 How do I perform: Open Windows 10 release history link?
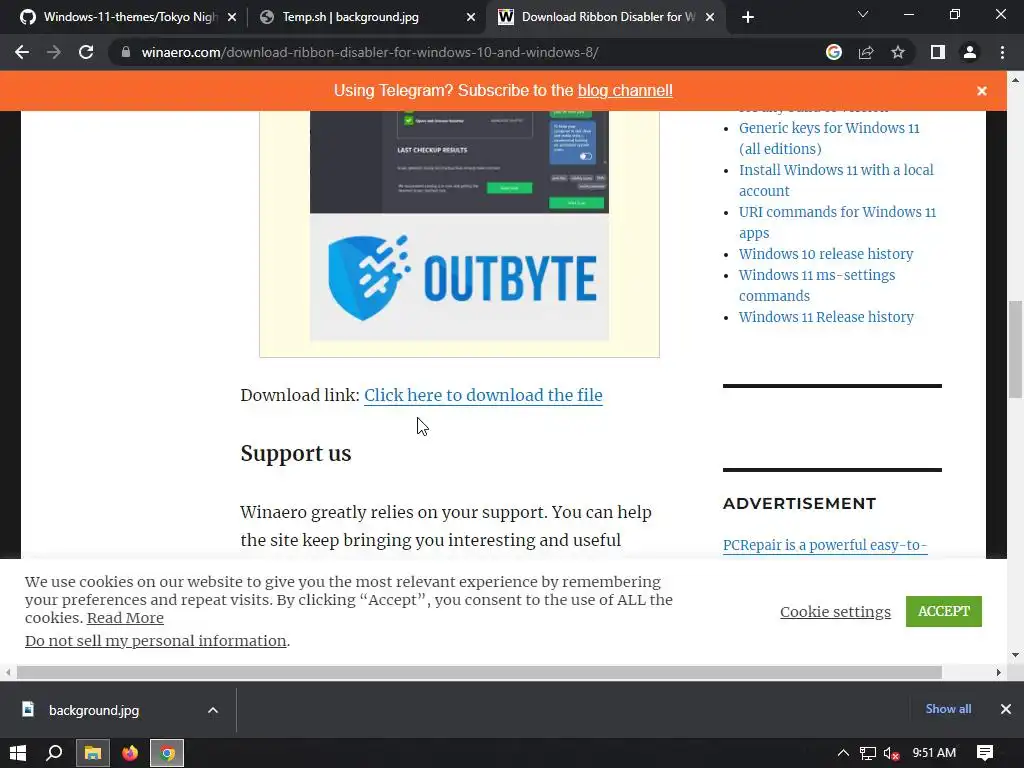pyautogui.click(x=825, y=254)
